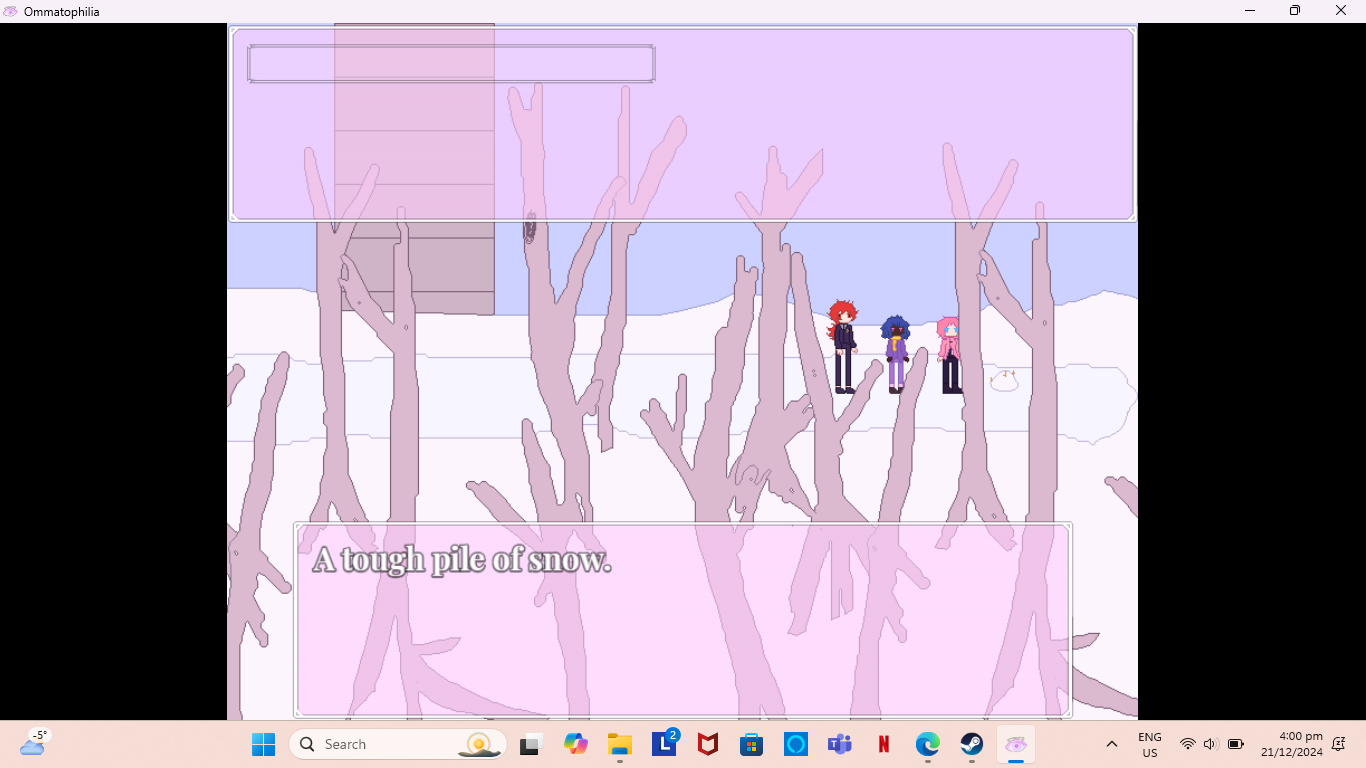Click the ENG US language indicator

coord(1150,744)
